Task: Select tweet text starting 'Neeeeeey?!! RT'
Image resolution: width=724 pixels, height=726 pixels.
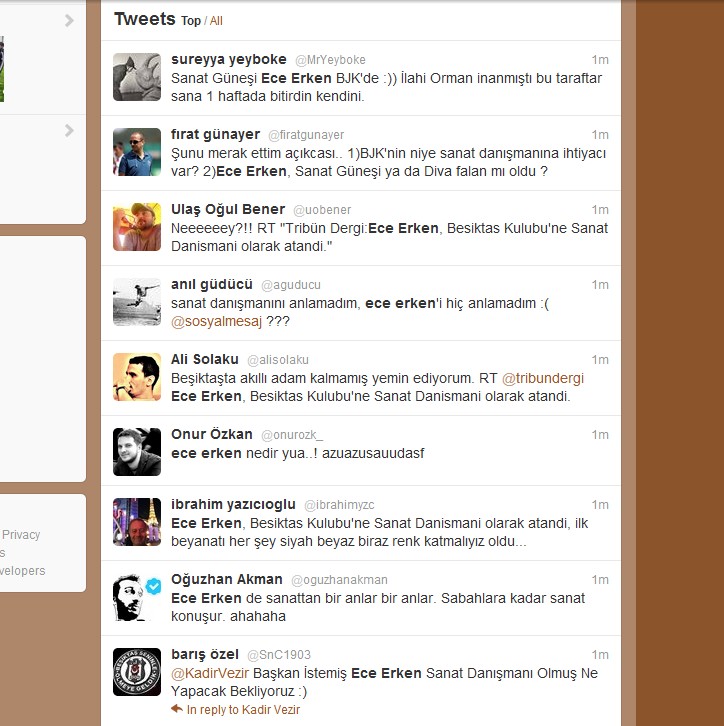Action: (389, 237)
